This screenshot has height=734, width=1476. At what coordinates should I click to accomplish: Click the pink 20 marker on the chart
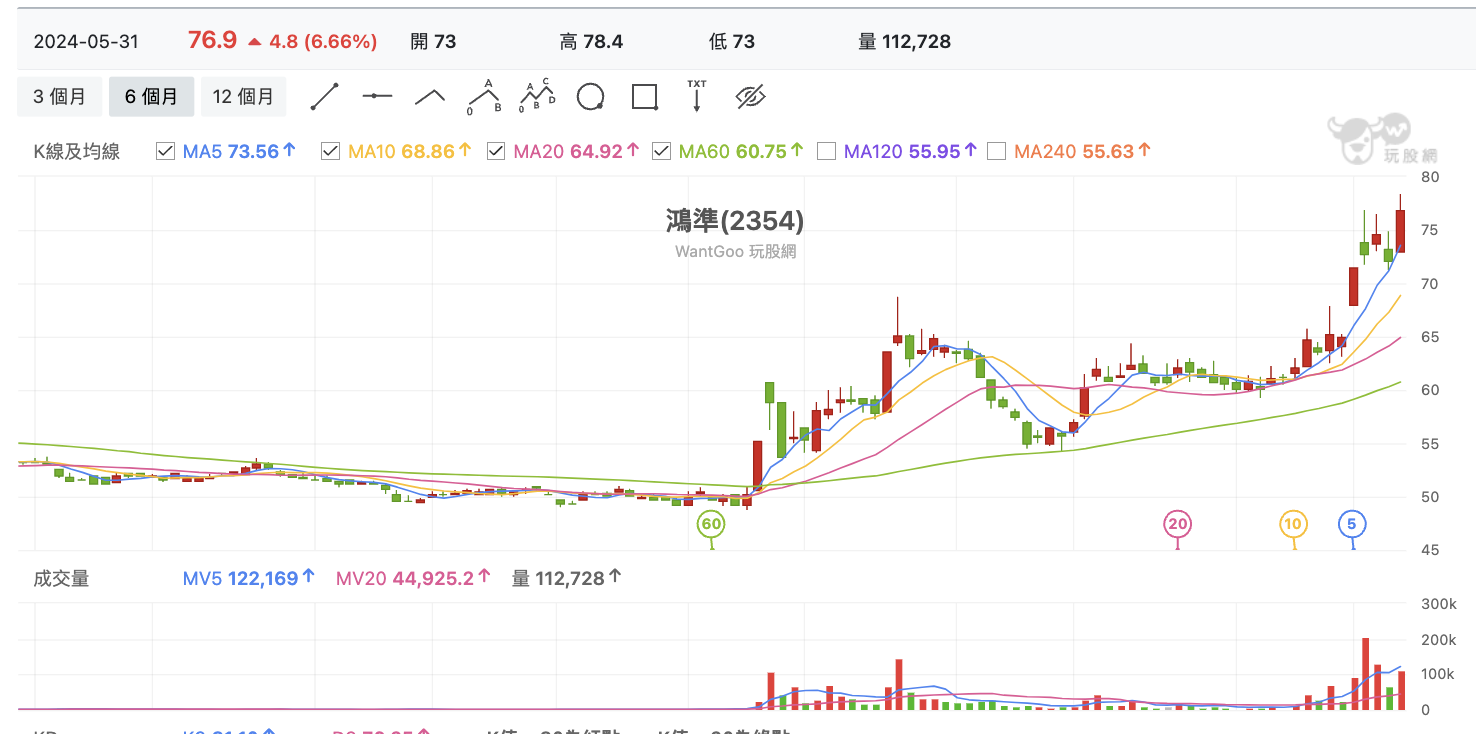point(1178,524)
